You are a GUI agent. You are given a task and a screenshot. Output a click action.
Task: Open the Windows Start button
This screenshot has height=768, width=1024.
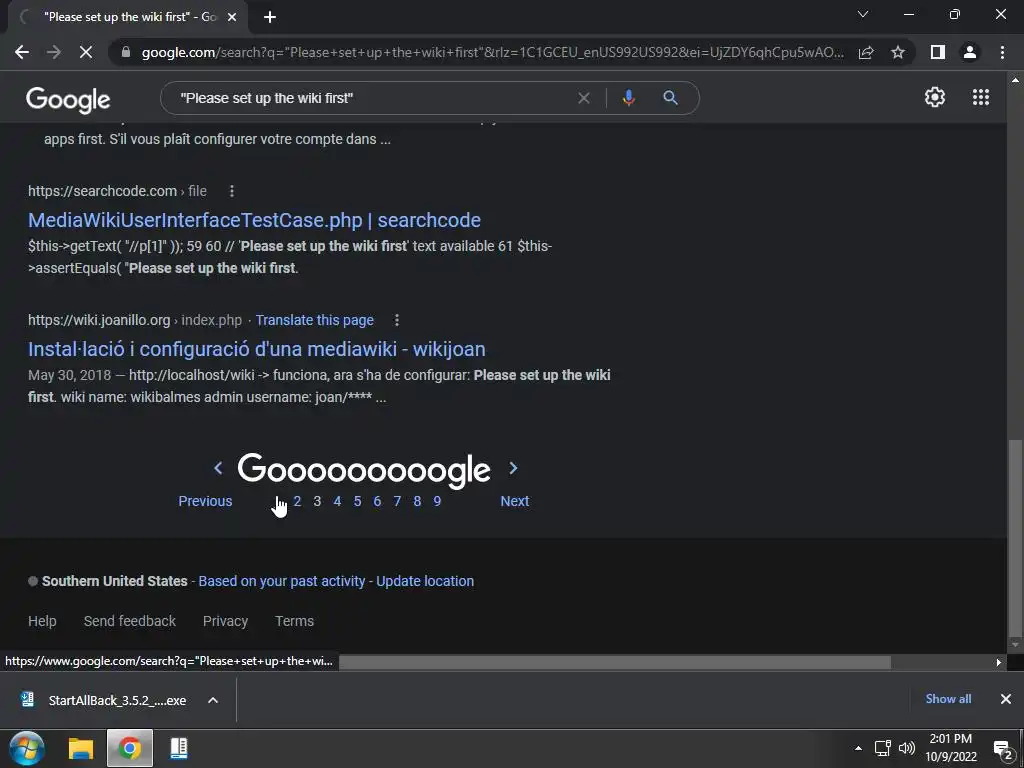[x=27, y=748]
